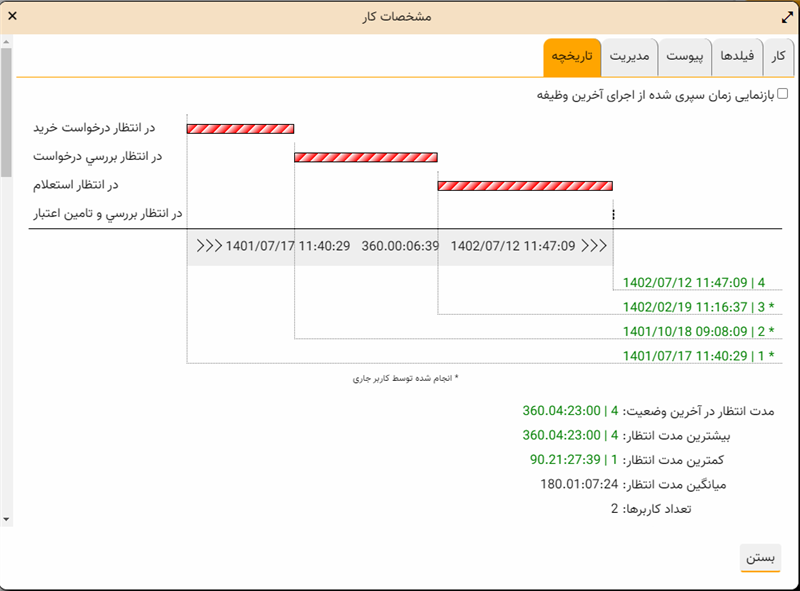
Task: Click the striped bar for در انتظار بررسي درخواست
Action: click(x=366, y=157)
